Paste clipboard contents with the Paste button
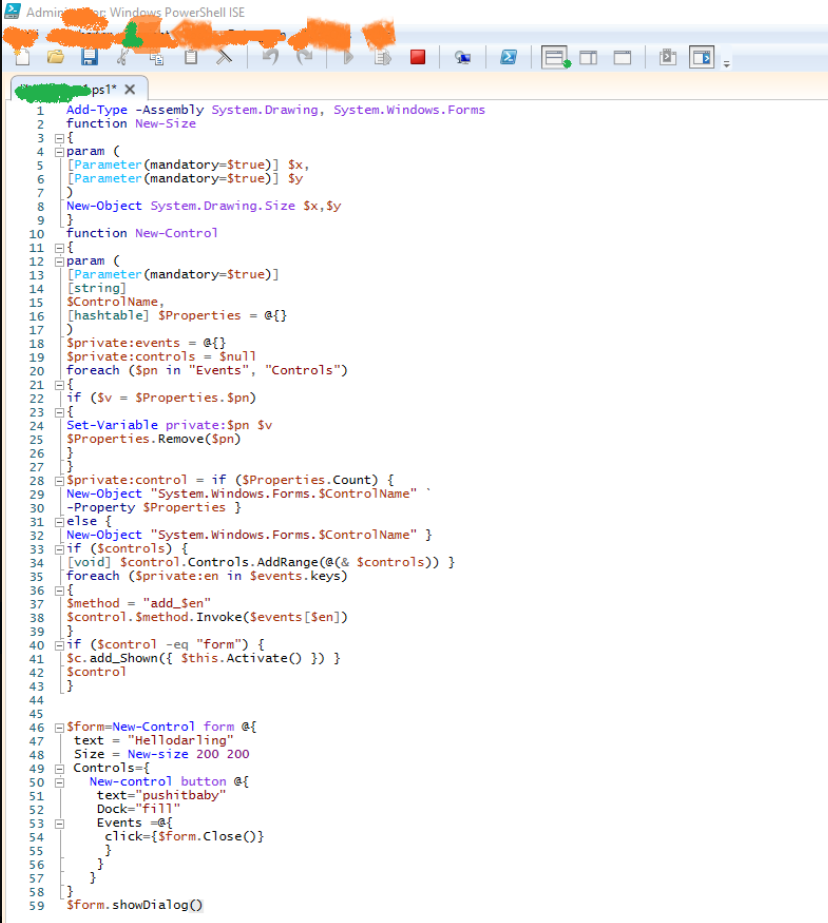Image resolution: width=828 pixels, height=923 pixels. tap(188, 57)
